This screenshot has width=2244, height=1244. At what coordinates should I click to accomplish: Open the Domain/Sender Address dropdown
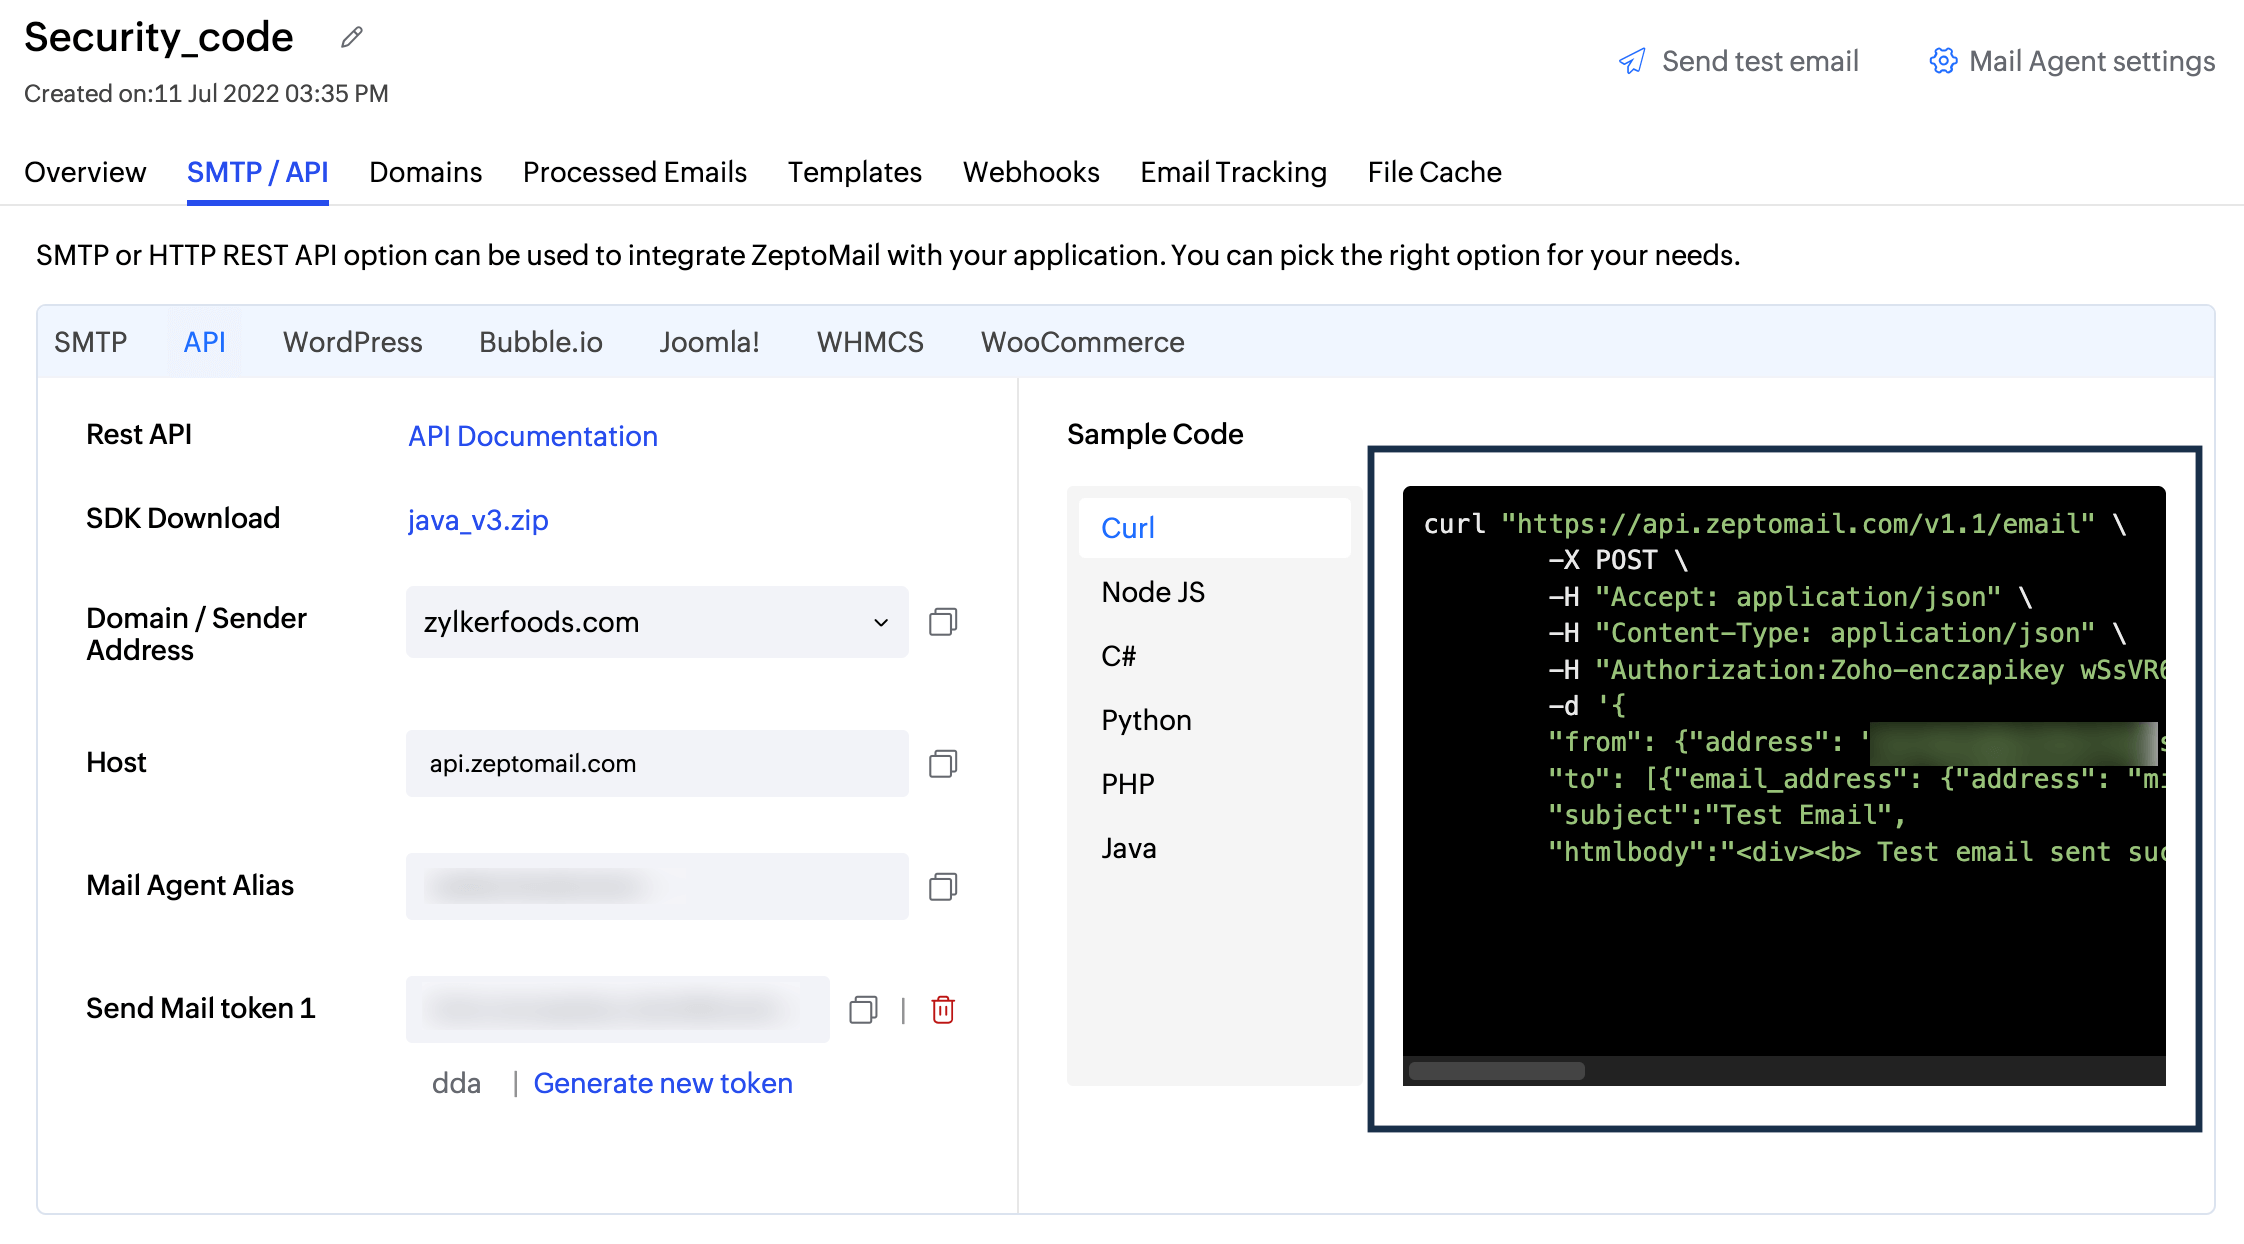pos(880,622)
